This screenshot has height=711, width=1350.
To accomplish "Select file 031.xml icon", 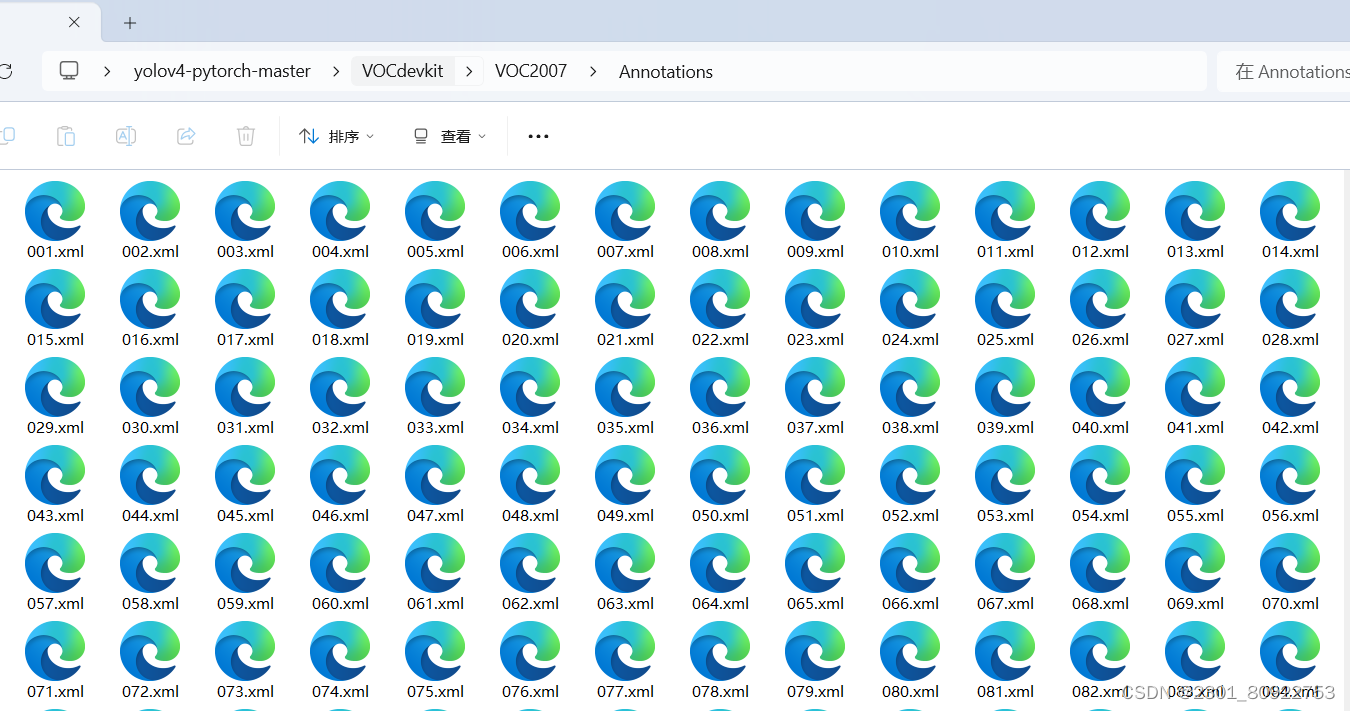I will pos(245,386).
